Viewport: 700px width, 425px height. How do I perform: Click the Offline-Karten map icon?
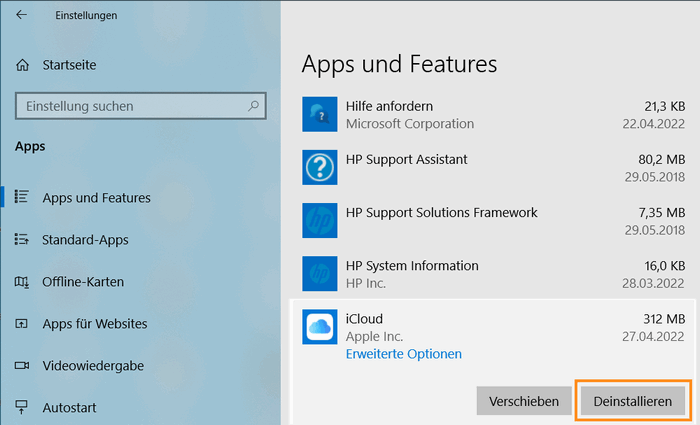21,282
